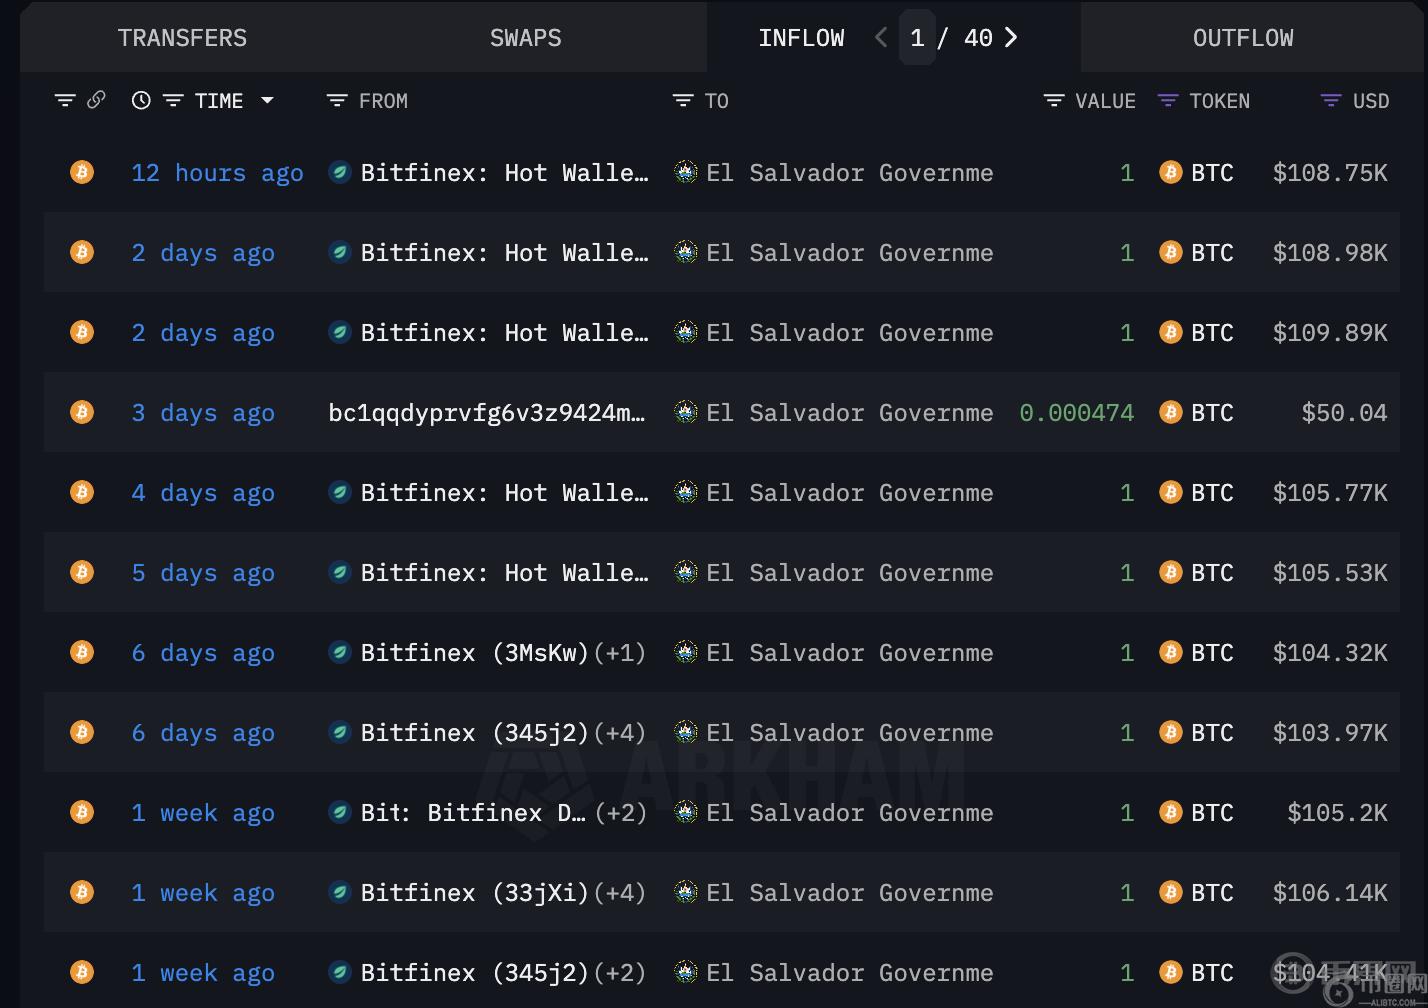Switch to the SWAPS tab
The width and height of the screenshot is (1428, 1008).
tap(525, 38)
